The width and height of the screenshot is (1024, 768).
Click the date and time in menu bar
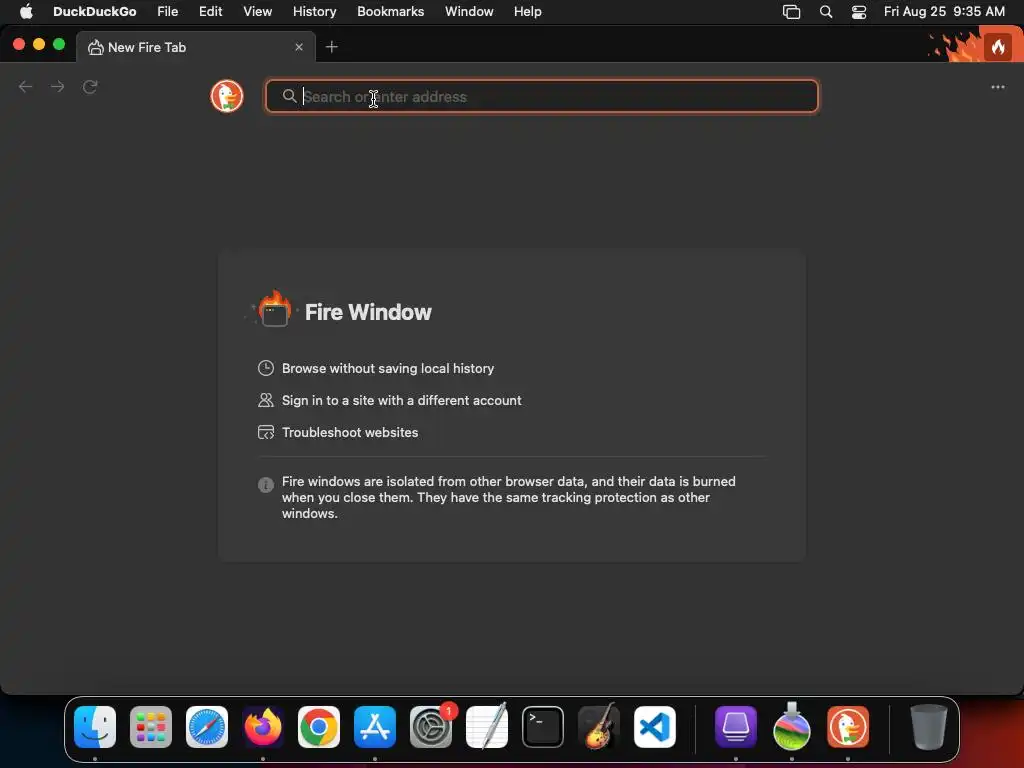pos(944,12)
